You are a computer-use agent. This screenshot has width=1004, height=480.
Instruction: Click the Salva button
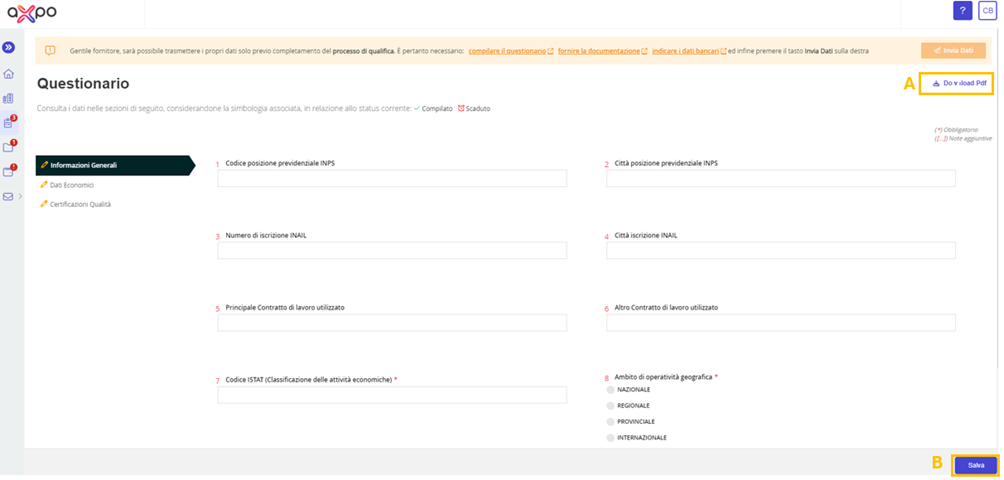coord(976,465)
